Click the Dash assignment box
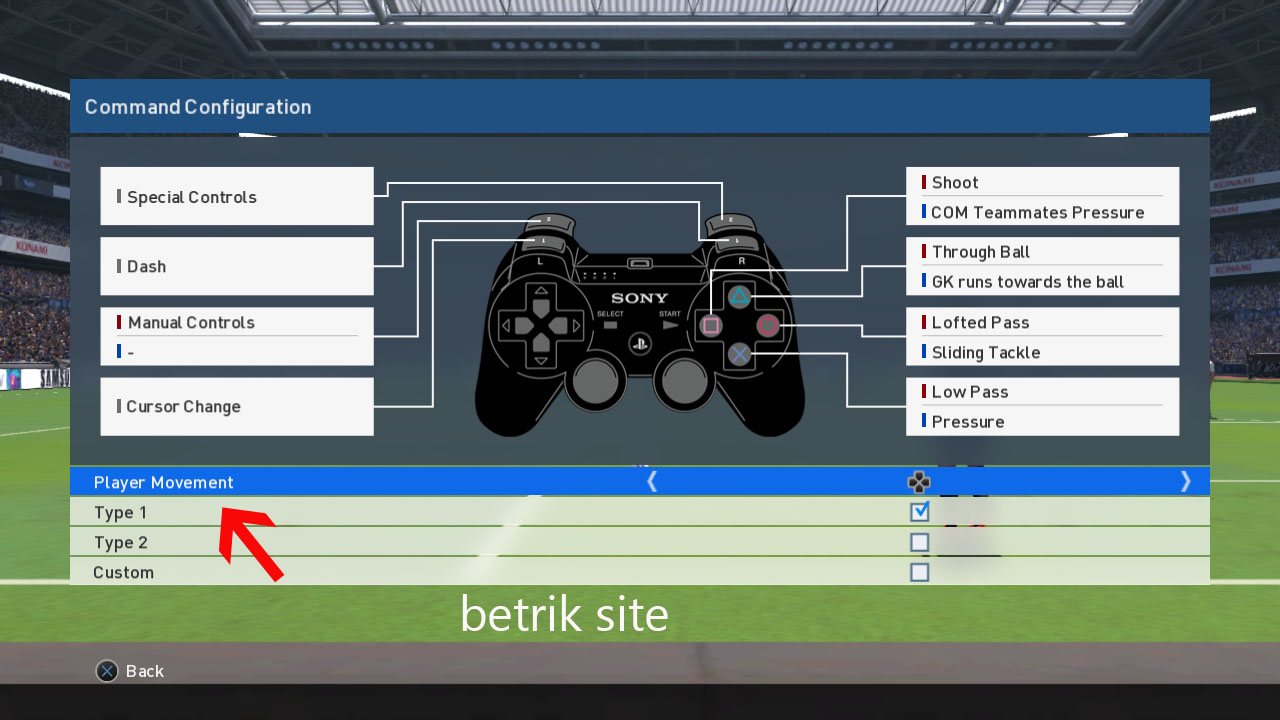This screenshot has height=720, width=1280. click(237, 266)
